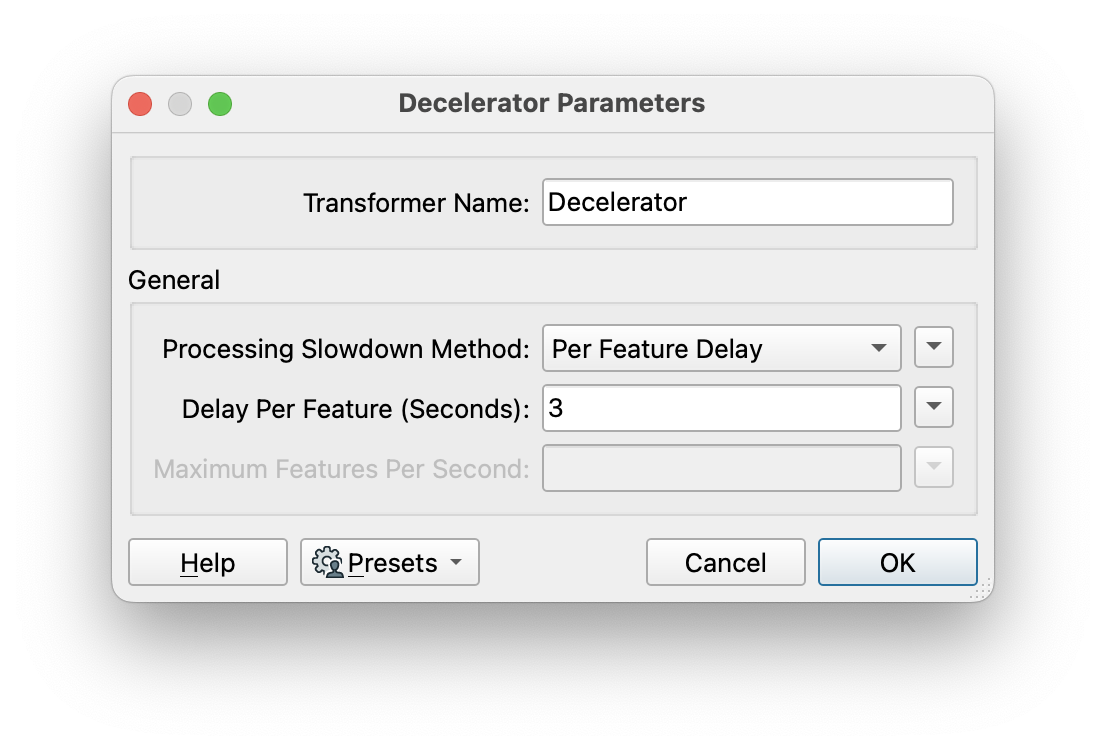Cancel the Decelerator parameter changes
The image size is (1106, 750).
pyautogui.click(x=726, y=562)
